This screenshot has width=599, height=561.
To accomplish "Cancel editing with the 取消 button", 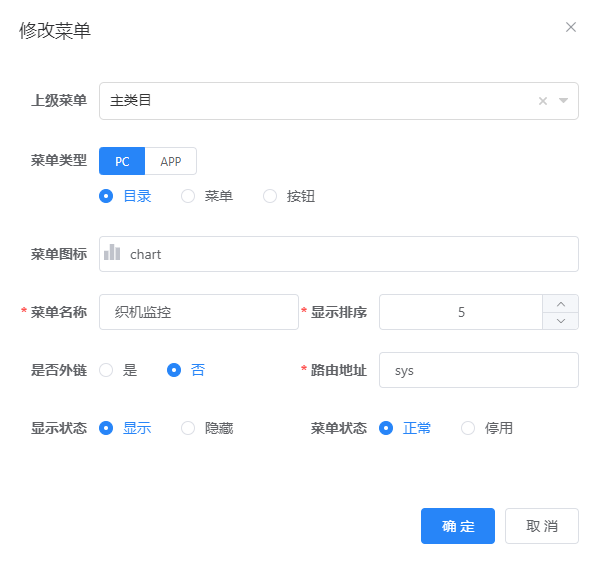I will tap(542, 526).
